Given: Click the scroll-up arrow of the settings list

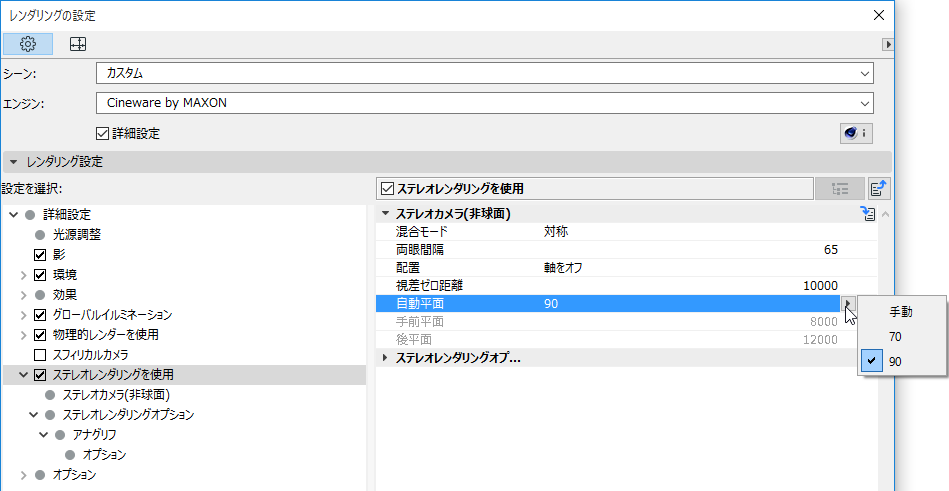Looking at the screenshot, I should (885, 214).
